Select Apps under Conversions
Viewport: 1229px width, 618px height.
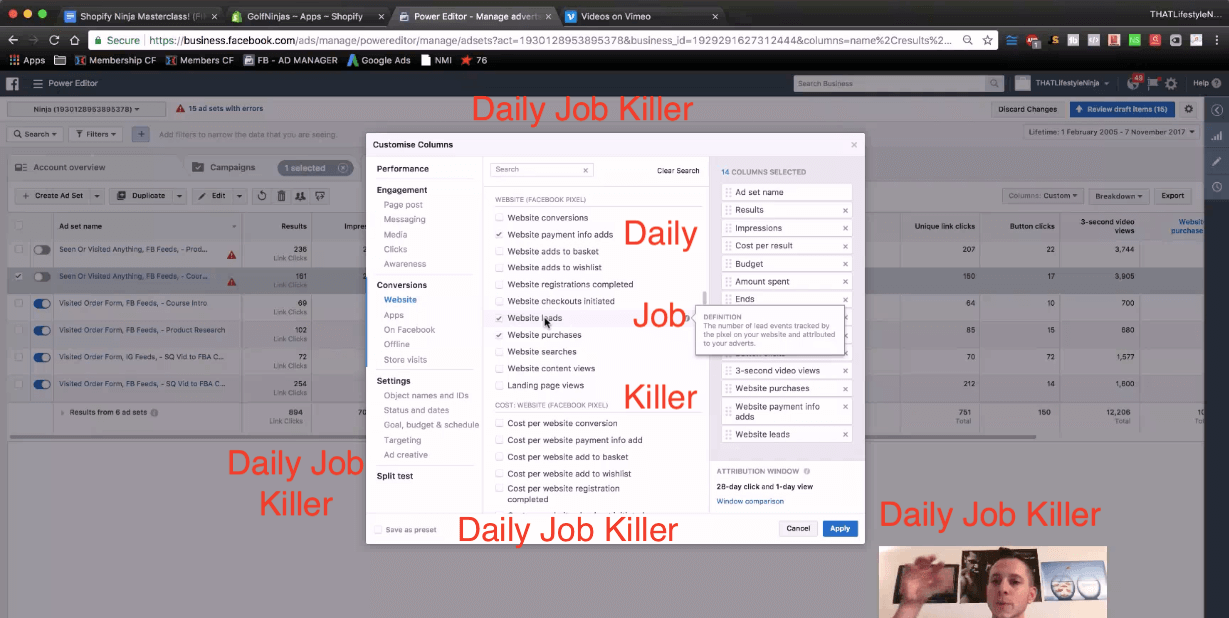(x=394, y=315)
